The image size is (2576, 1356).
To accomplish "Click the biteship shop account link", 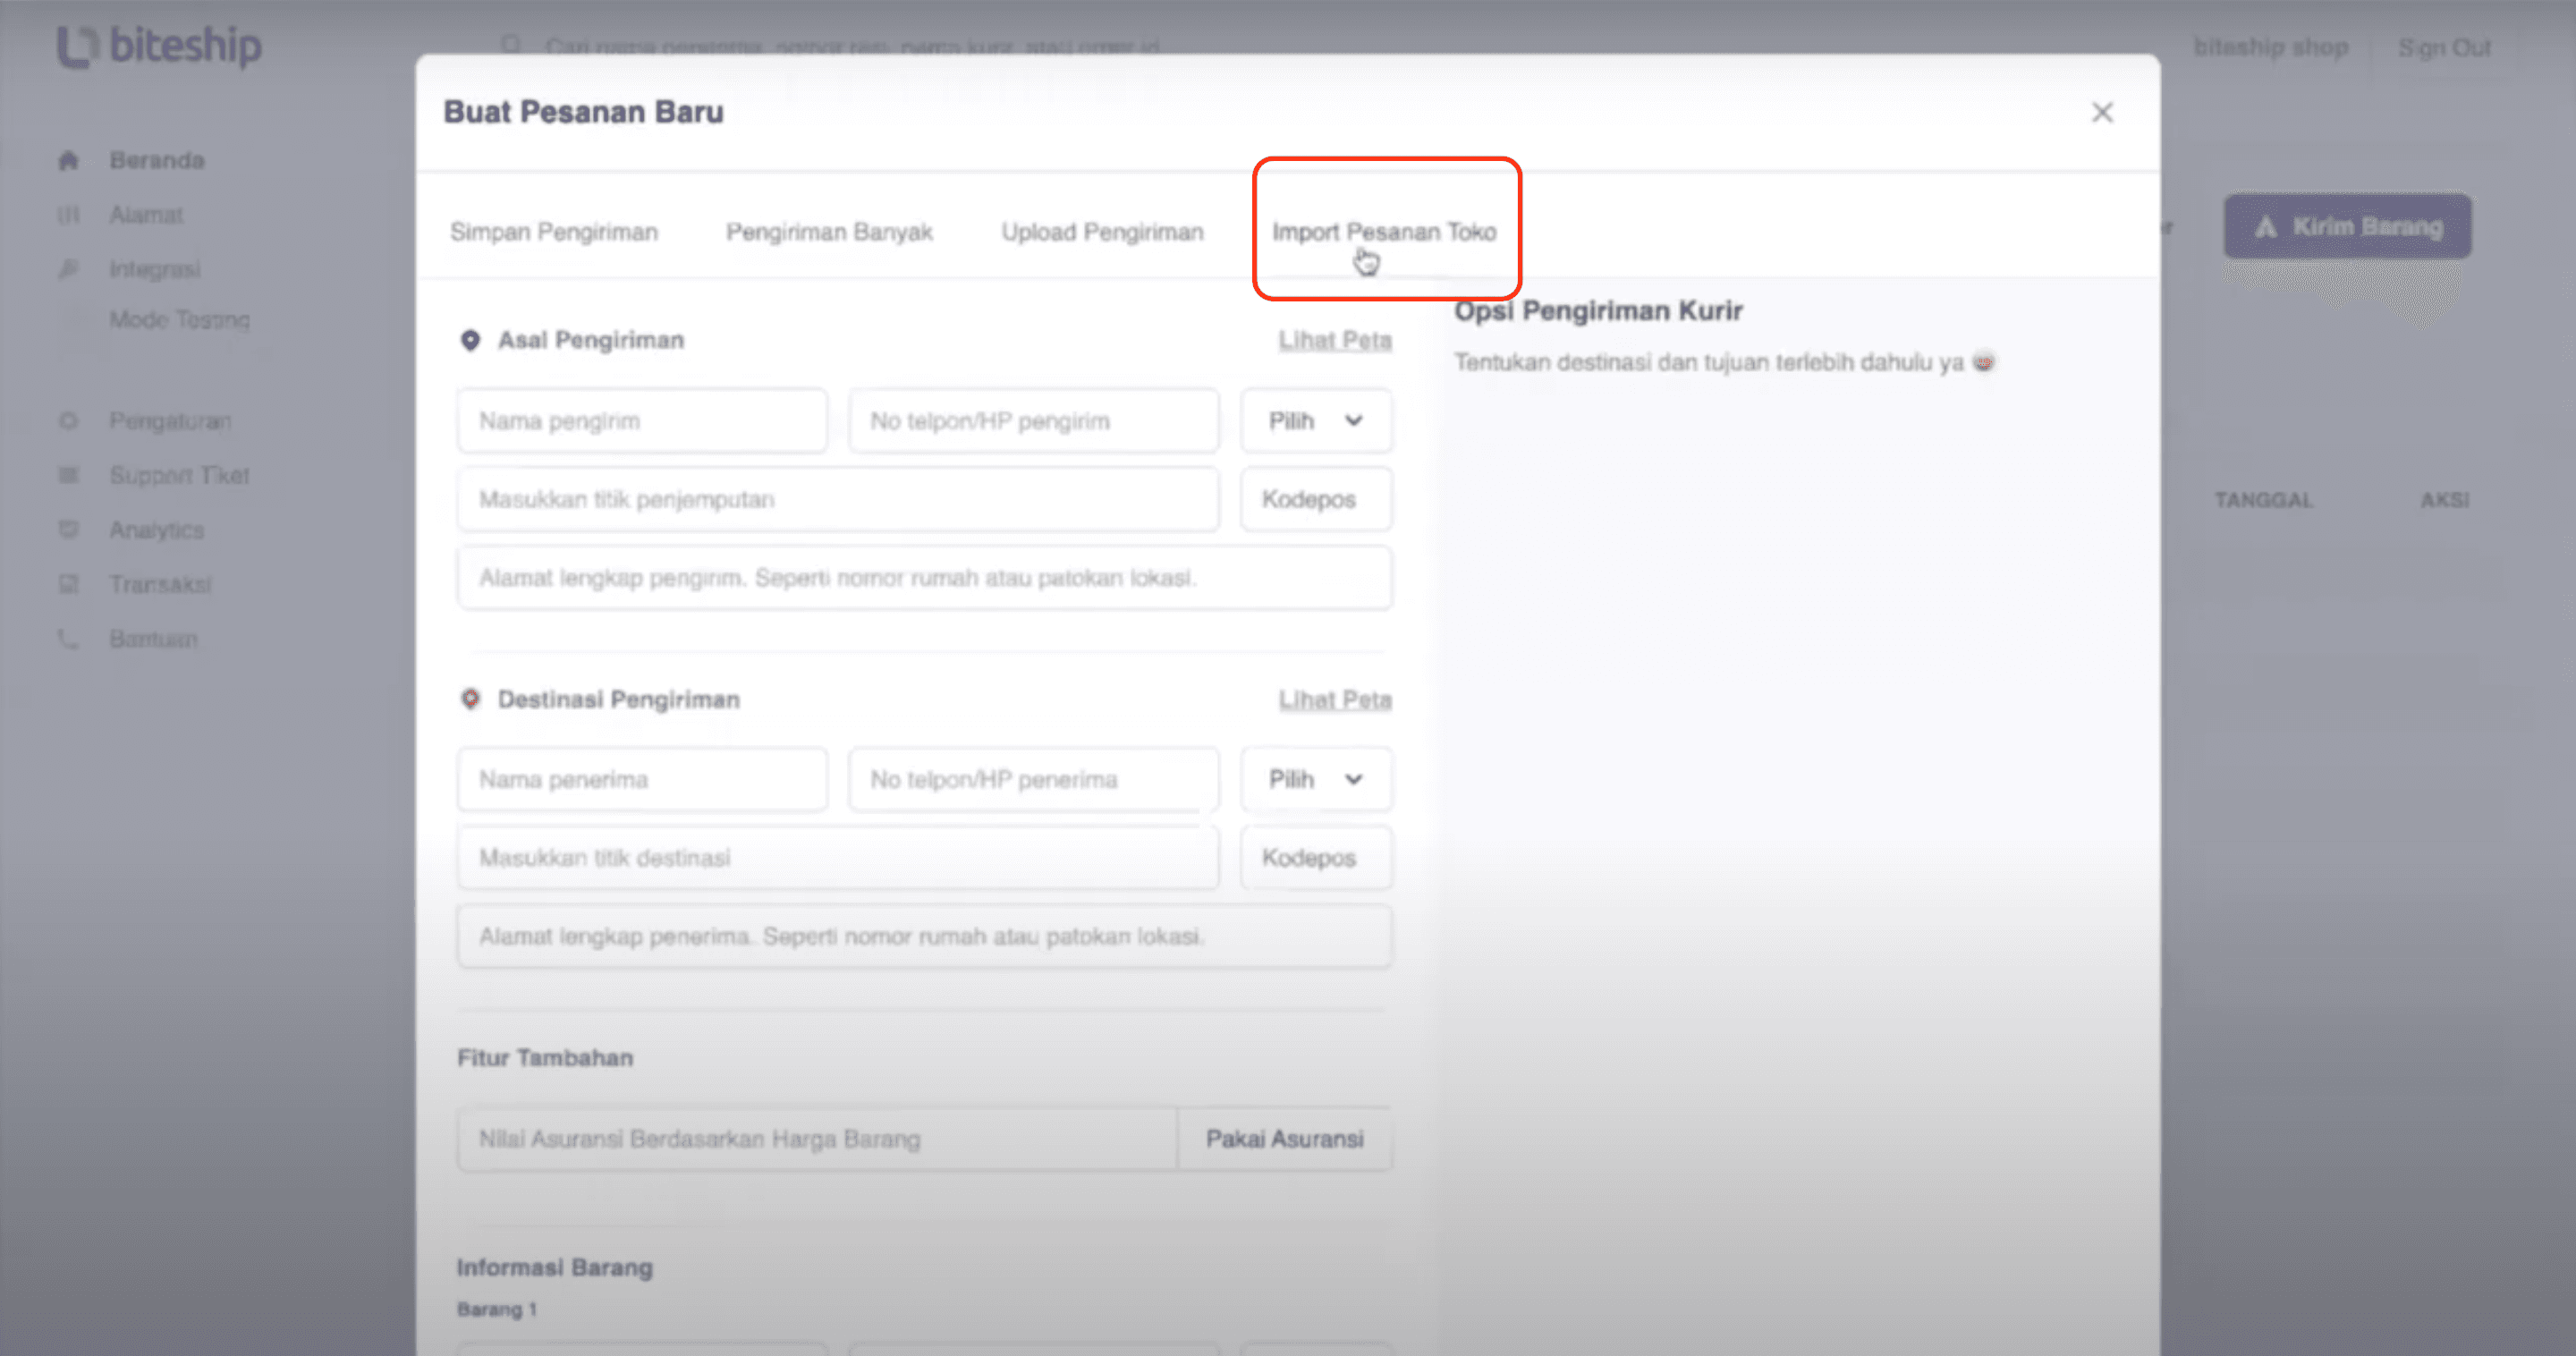I will pyautogui.click(x=2270, y=47).
